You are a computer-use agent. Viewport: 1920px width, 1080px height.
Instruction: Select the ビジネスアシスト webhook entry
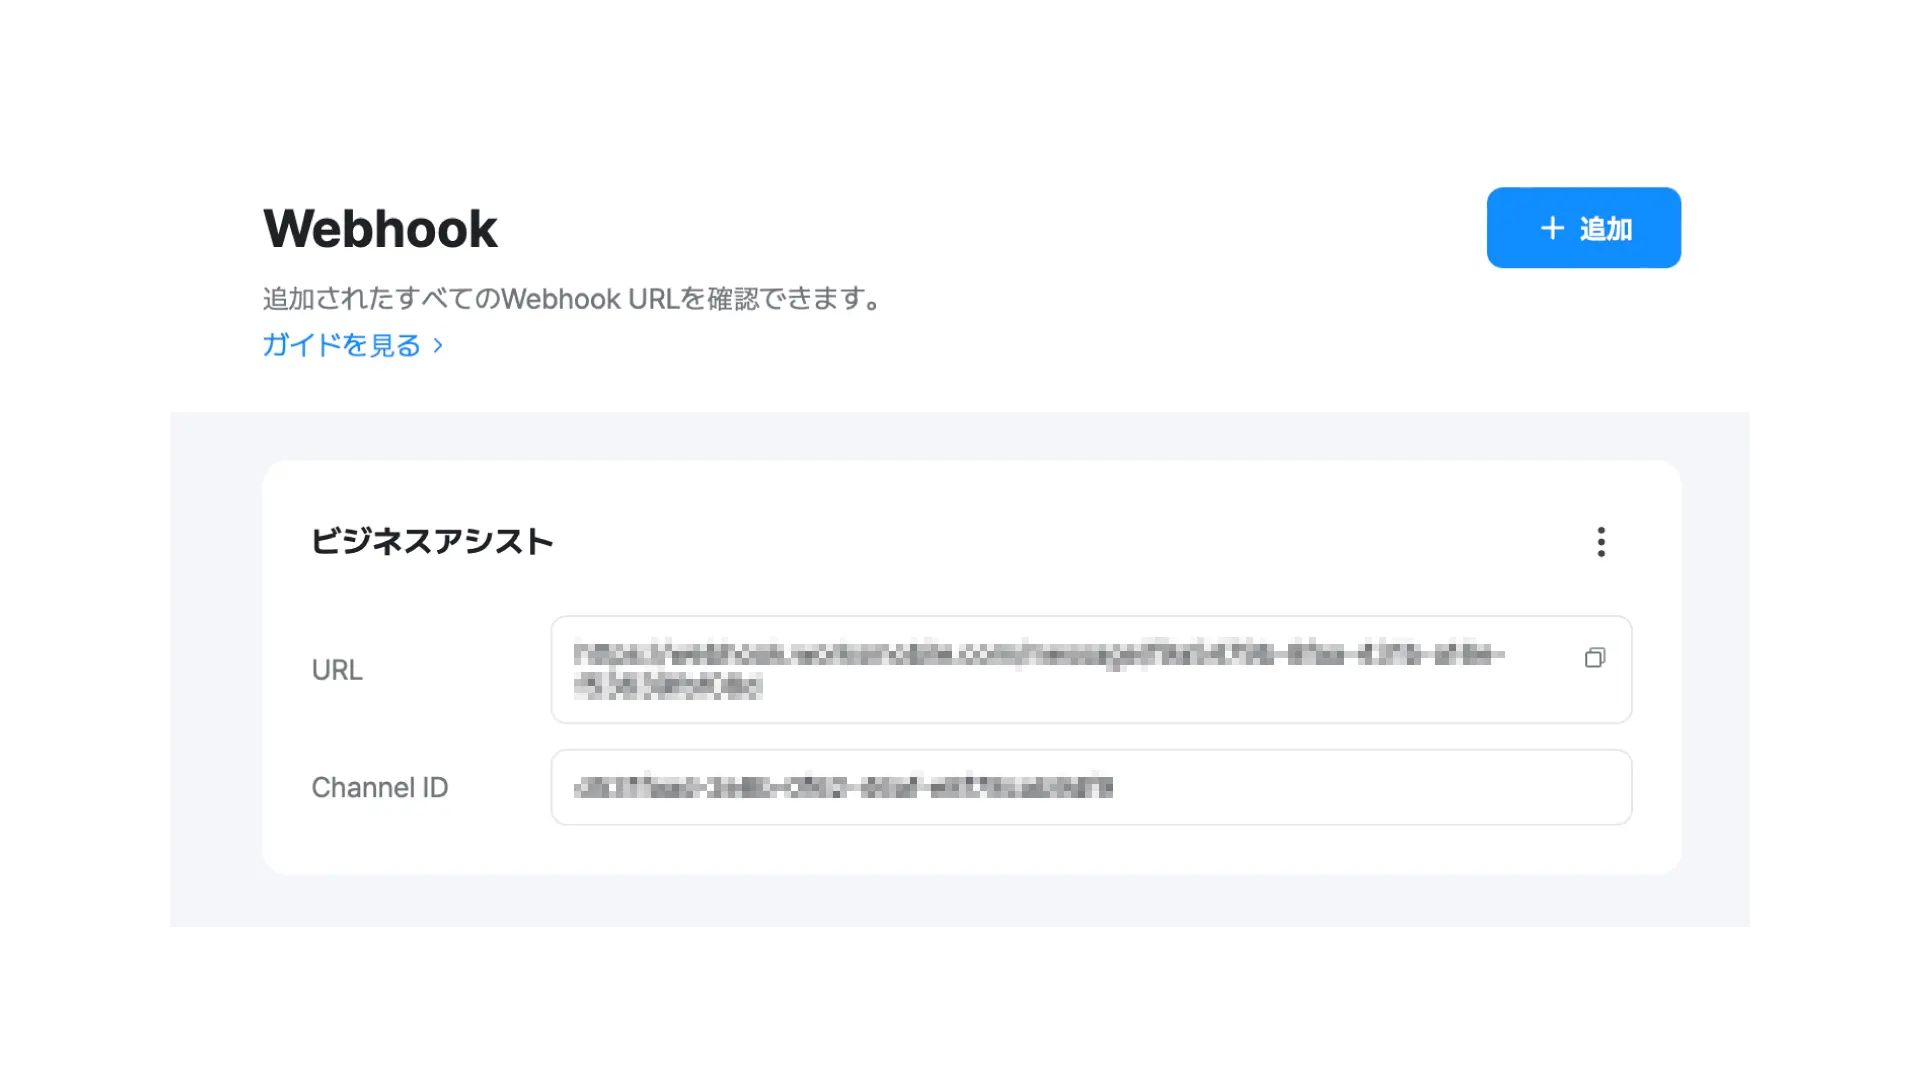(x=433, y=541)
